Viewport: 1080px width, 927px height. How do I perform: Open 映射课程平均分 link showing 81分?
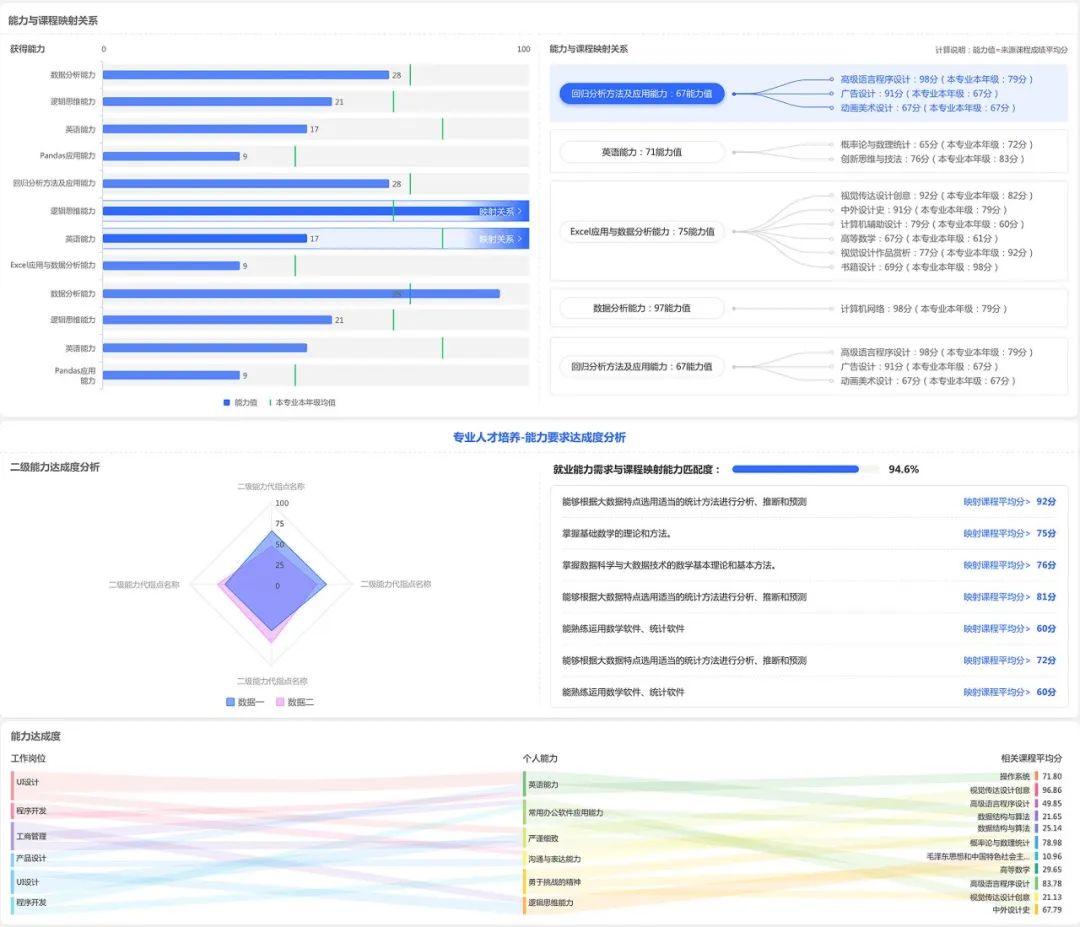tap(1009, 597)
